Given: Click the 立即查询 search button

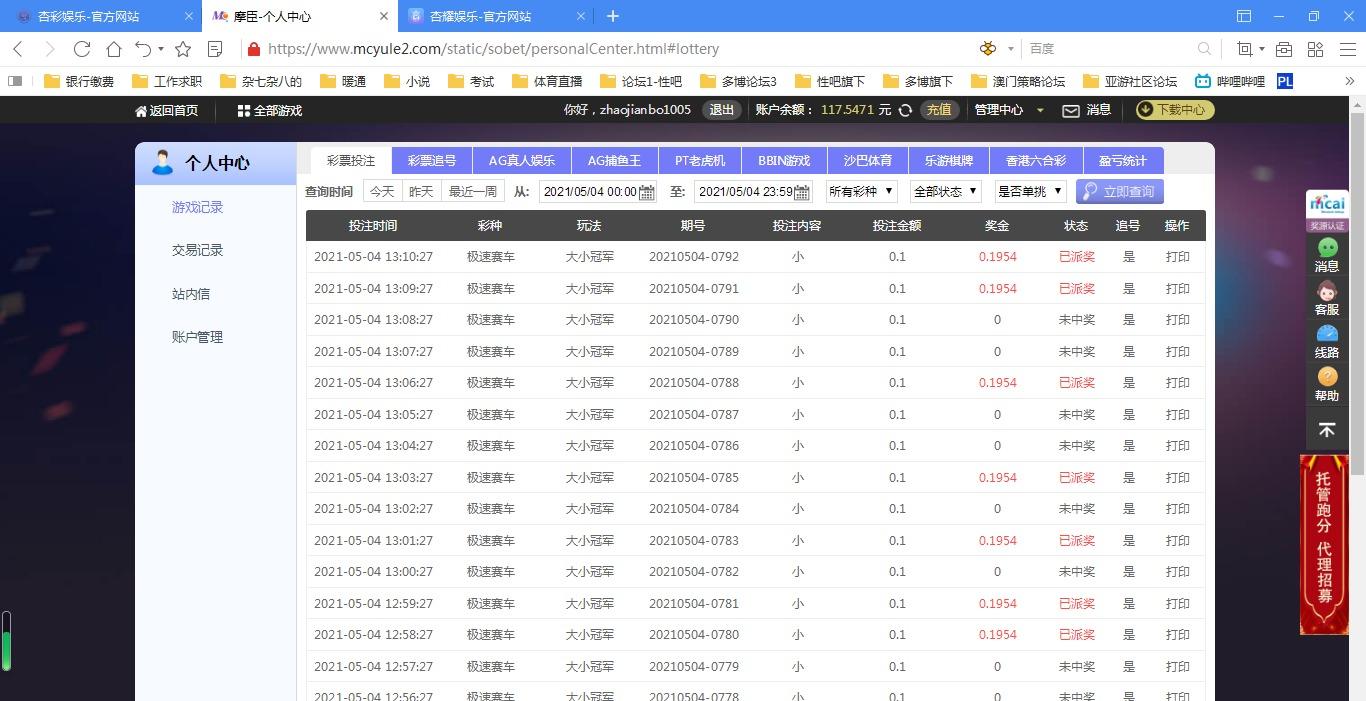Looking at the screenshot, I should click(1120, 191).
